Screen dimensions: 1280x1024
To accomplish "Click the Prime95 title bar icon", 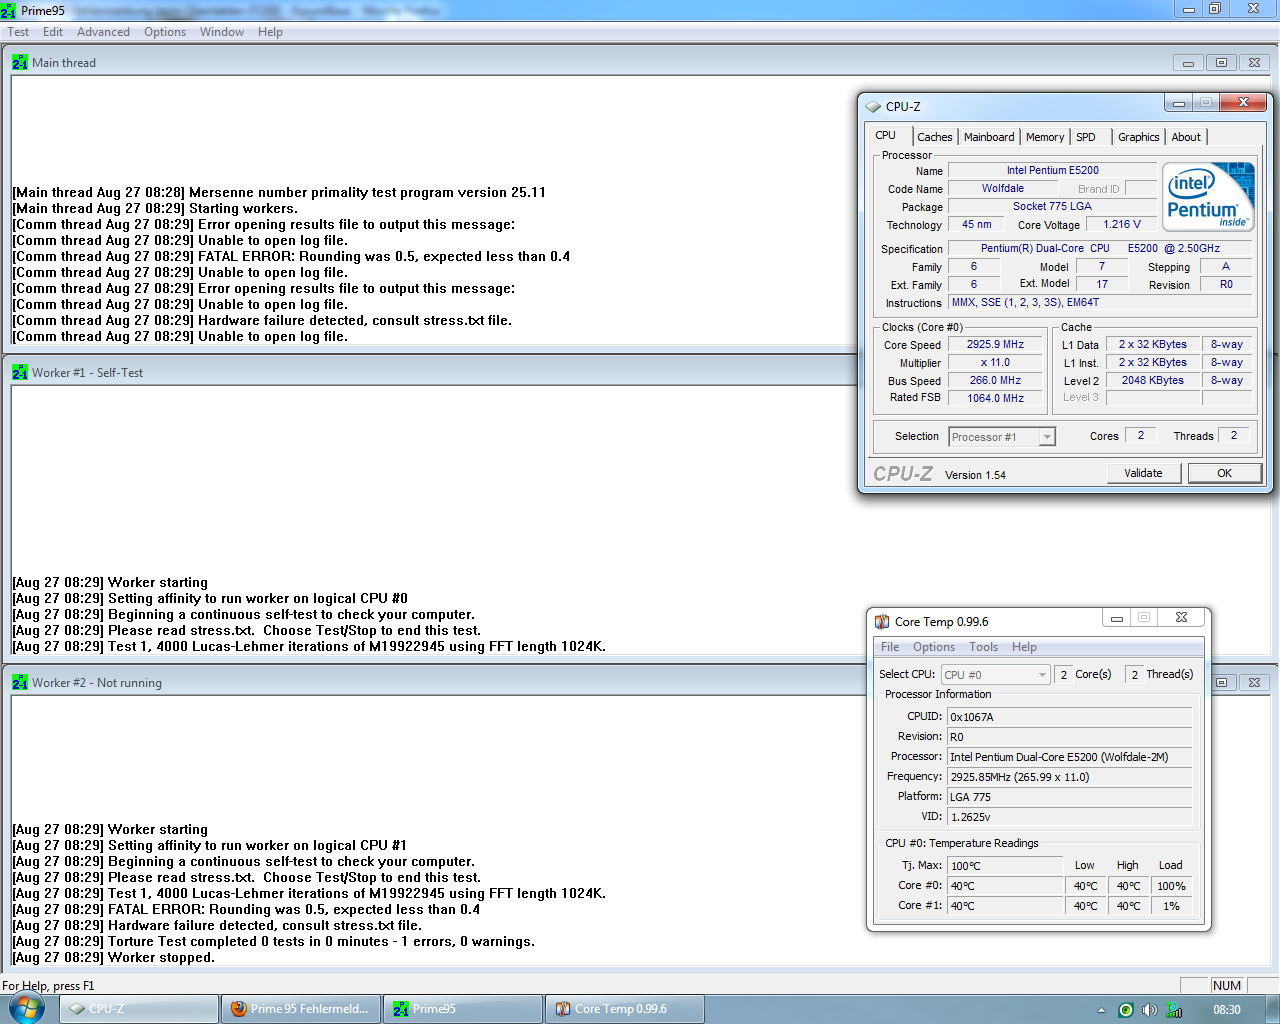I will coord(8,11).
